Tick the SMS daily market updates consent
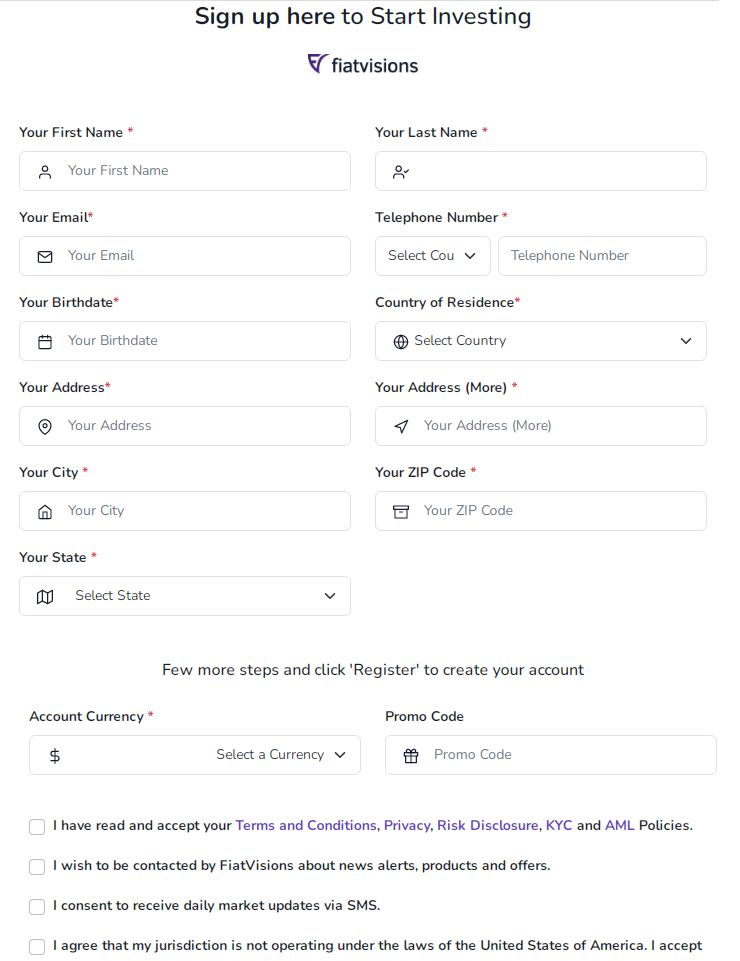Viewport: 740px width, 961px height. (x=37, y=906)
